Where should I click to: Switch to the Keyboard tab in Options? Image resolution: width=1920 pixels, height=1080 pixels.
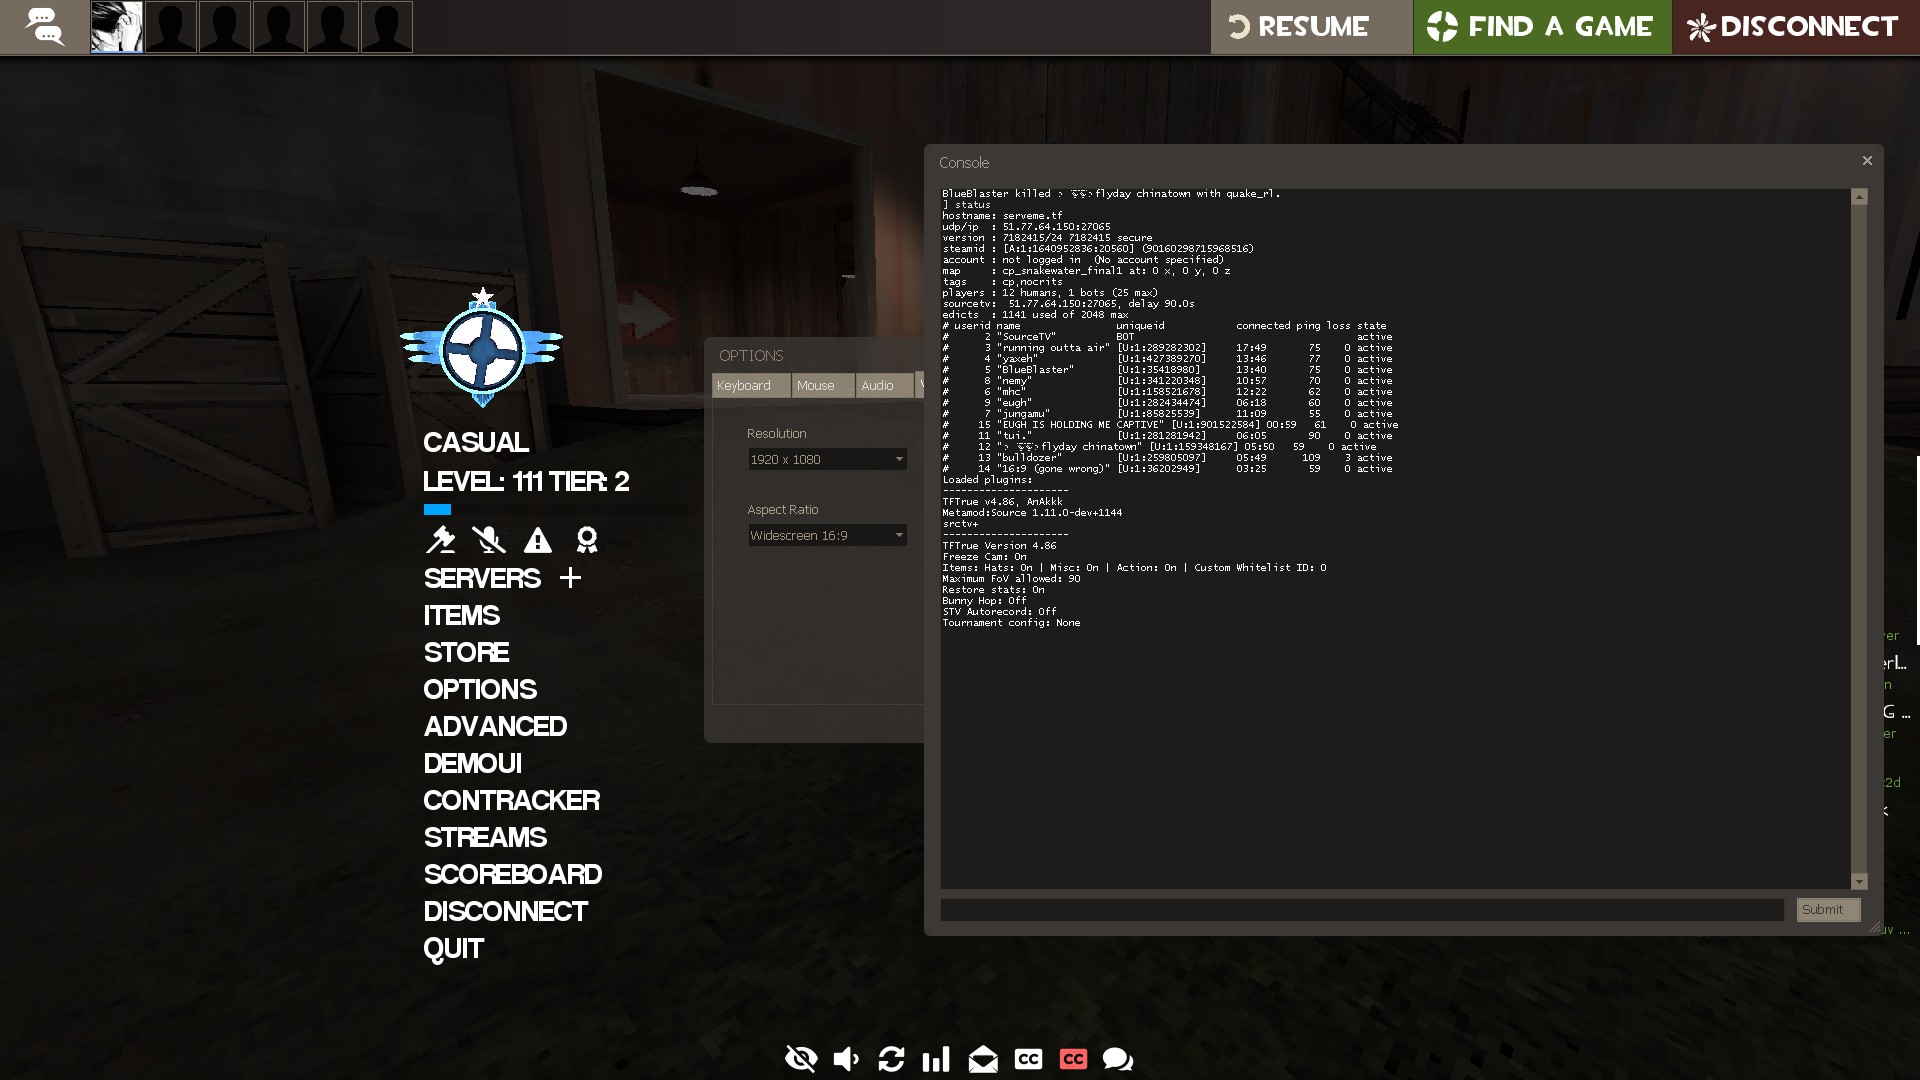tap(751, 385)
